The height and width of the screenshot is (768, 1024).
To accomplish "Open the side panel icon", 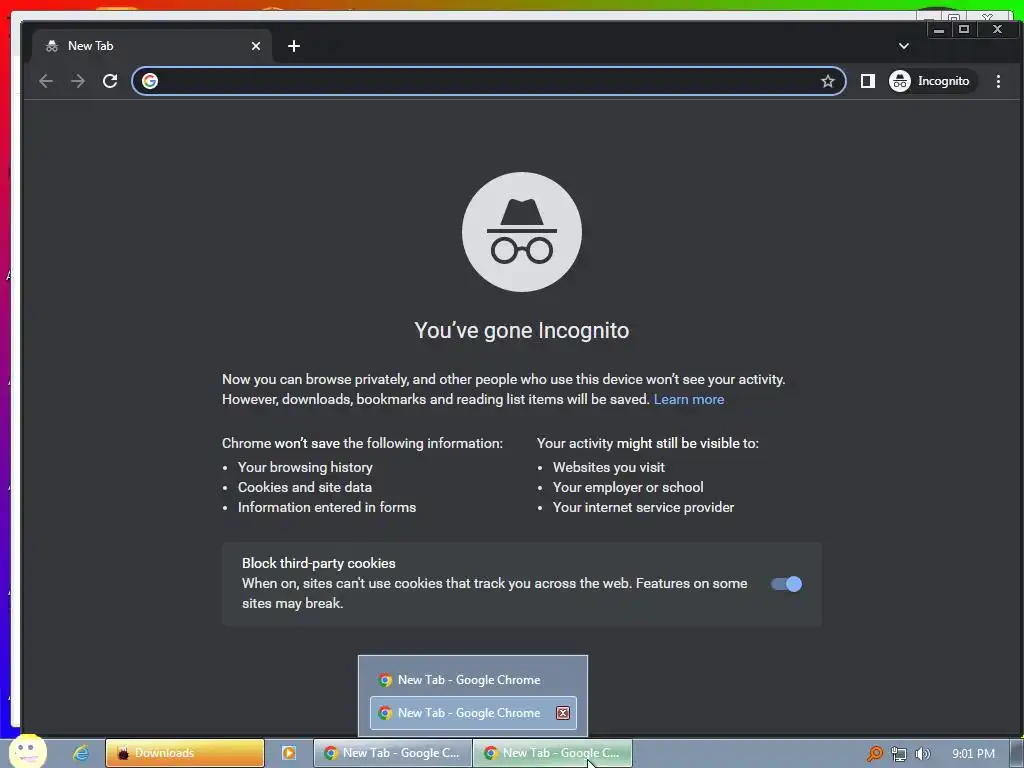I will click(867, 81).
